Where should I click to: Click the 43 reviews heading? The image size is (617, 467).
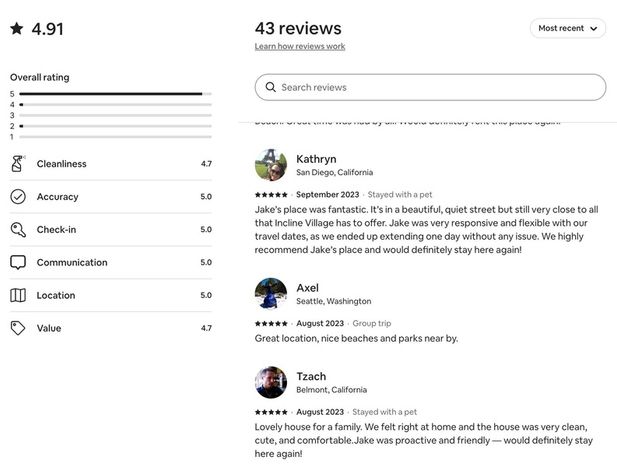(298, 28)
